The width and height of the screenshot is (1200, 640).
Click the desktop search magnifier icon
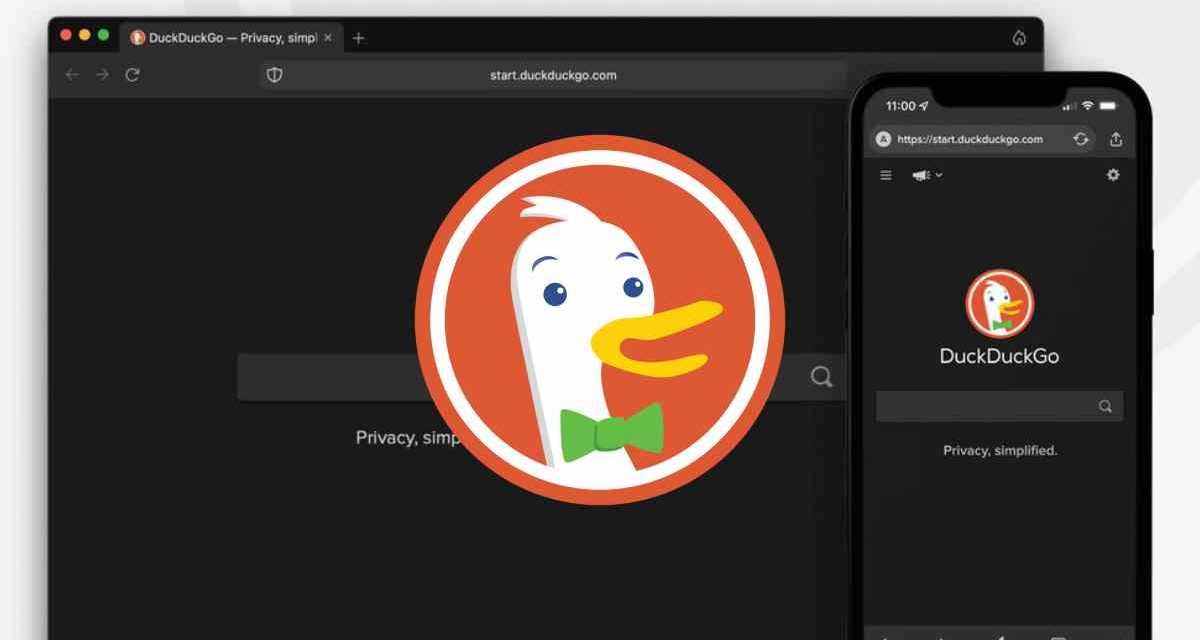[x=821, y=377]
